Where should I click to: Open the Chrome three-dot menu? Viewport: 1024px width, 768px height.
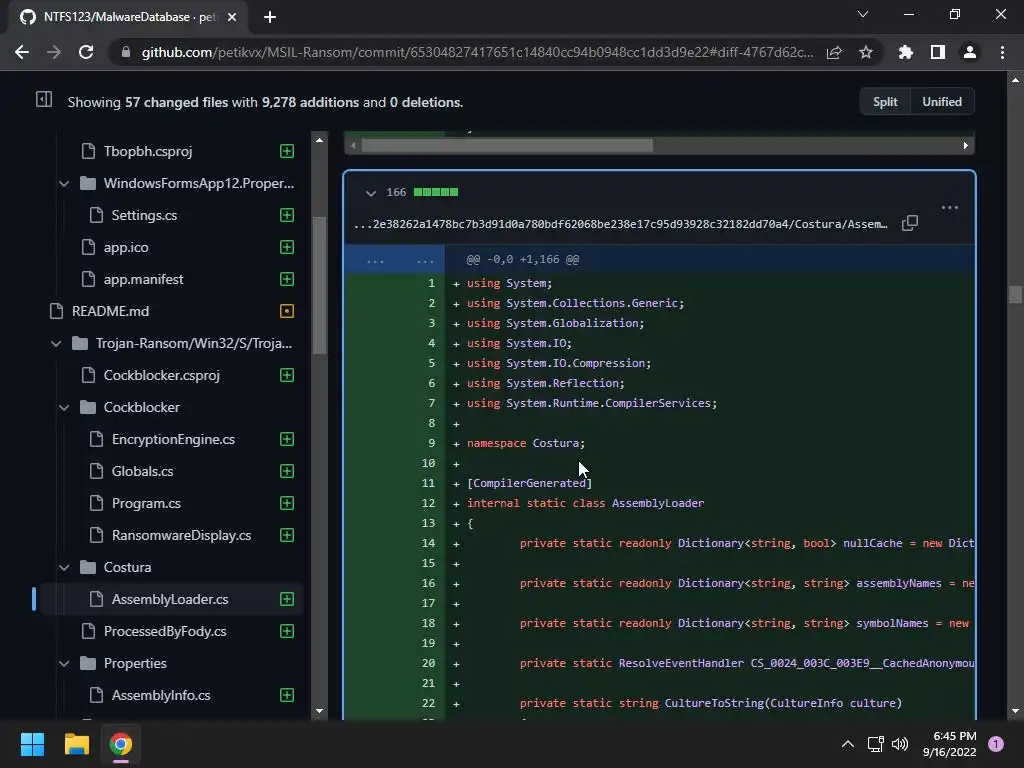coord(1002,52)
